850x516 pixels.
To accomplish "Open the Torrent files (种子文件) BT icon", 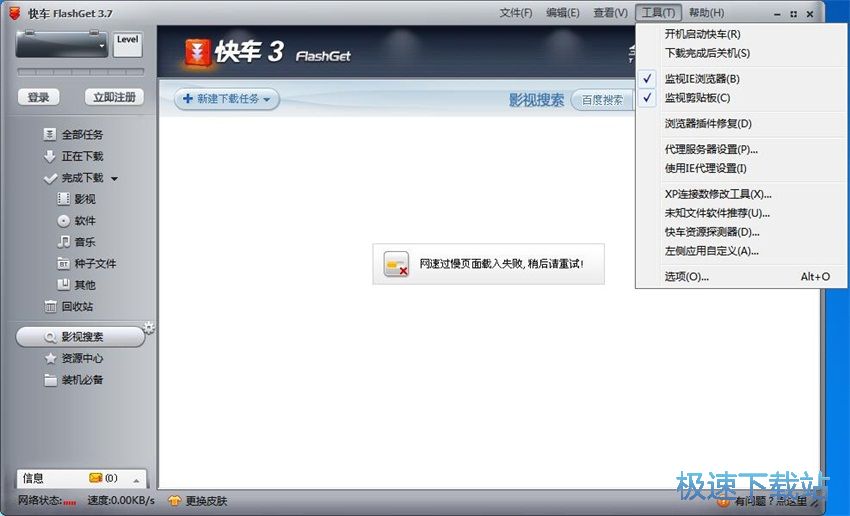I will (63, 263).
